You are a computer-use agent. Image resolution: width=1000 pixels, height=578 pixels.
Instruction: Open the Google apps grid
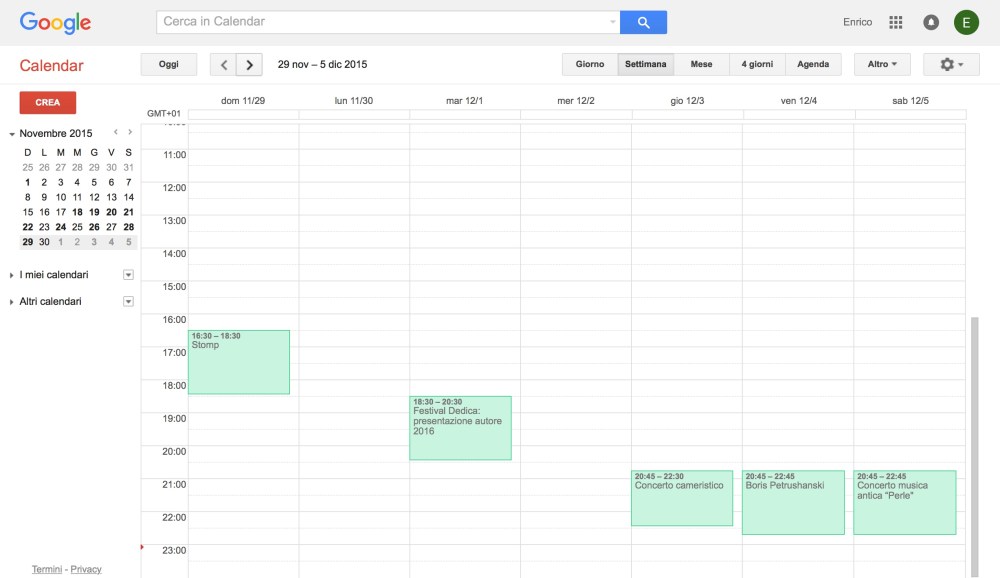(x=896, y=22)
